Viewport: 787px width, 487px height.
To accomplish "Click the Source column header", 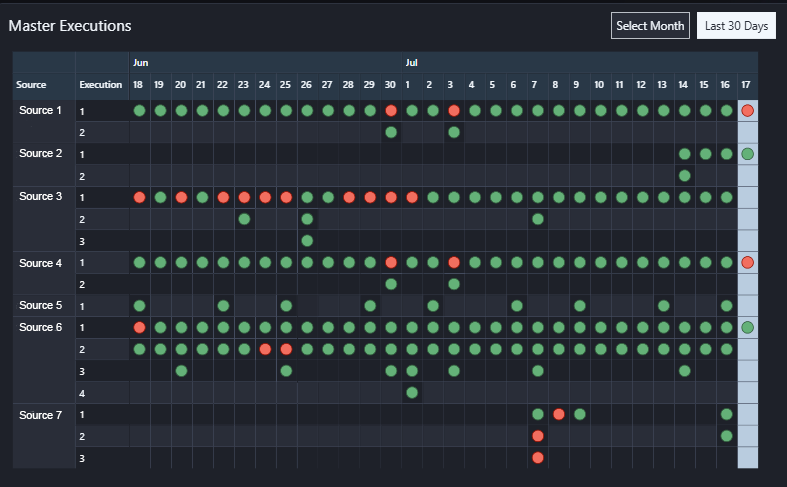I will click(x=32, y=85).
